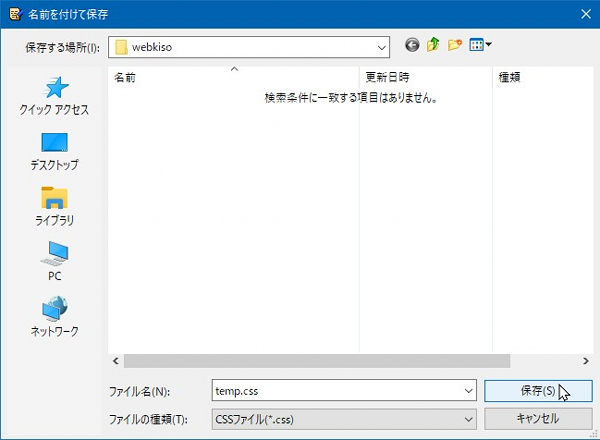Open the view menu icon
This screenshot has width=600, height=440.
(x=480, y=45)
